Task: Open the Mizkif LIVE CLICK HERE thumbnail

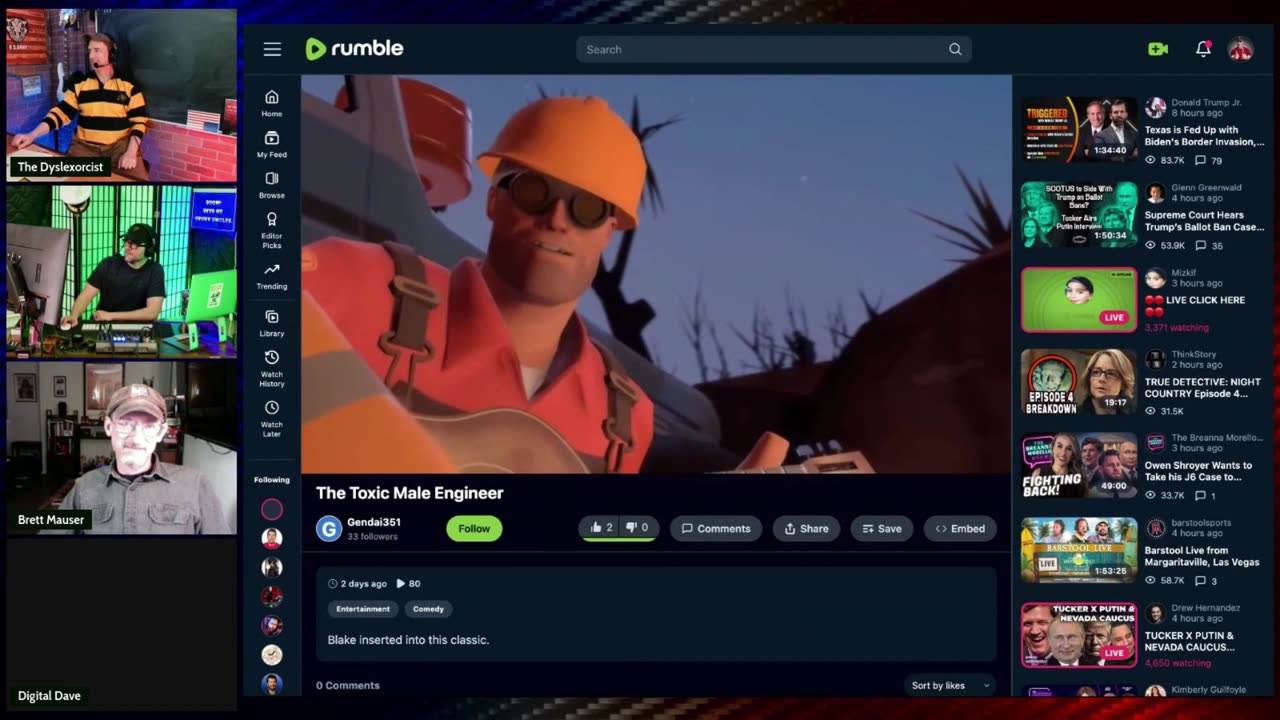Action: click(x=1079, y=299)
